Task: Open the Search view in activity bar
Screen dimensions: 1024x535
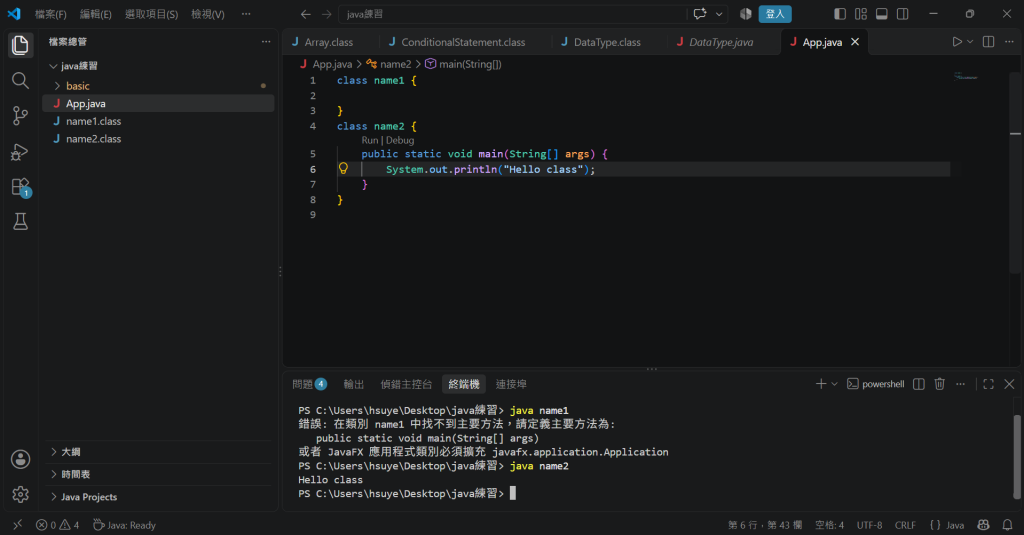Action: (x=20, y=80)
